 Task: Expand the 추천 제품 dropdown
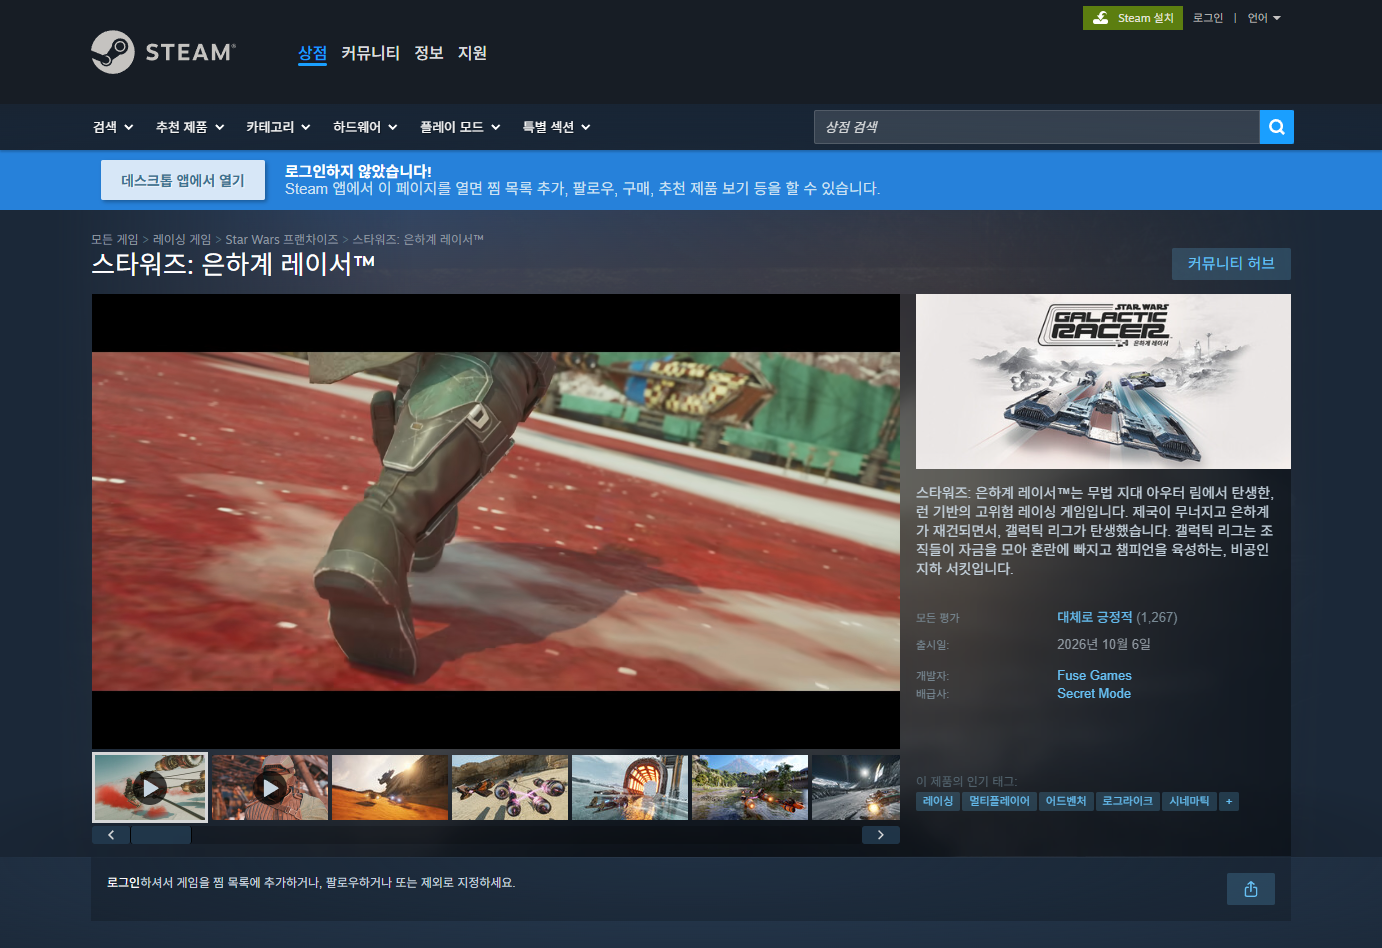click(x=190, y=127)
